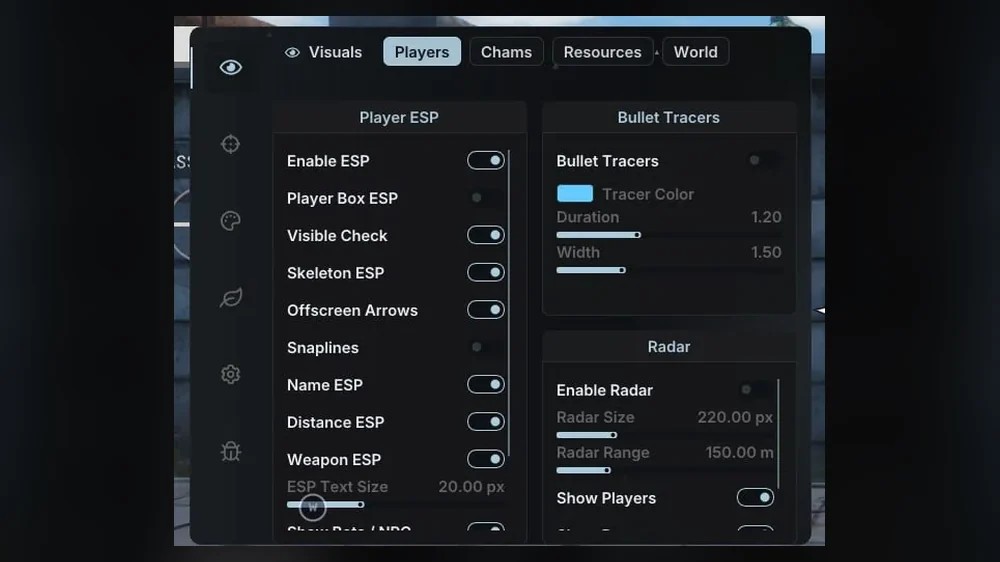Click the Width slider handle
This screenshot has height=562, width=1000.
coord(622,270)
